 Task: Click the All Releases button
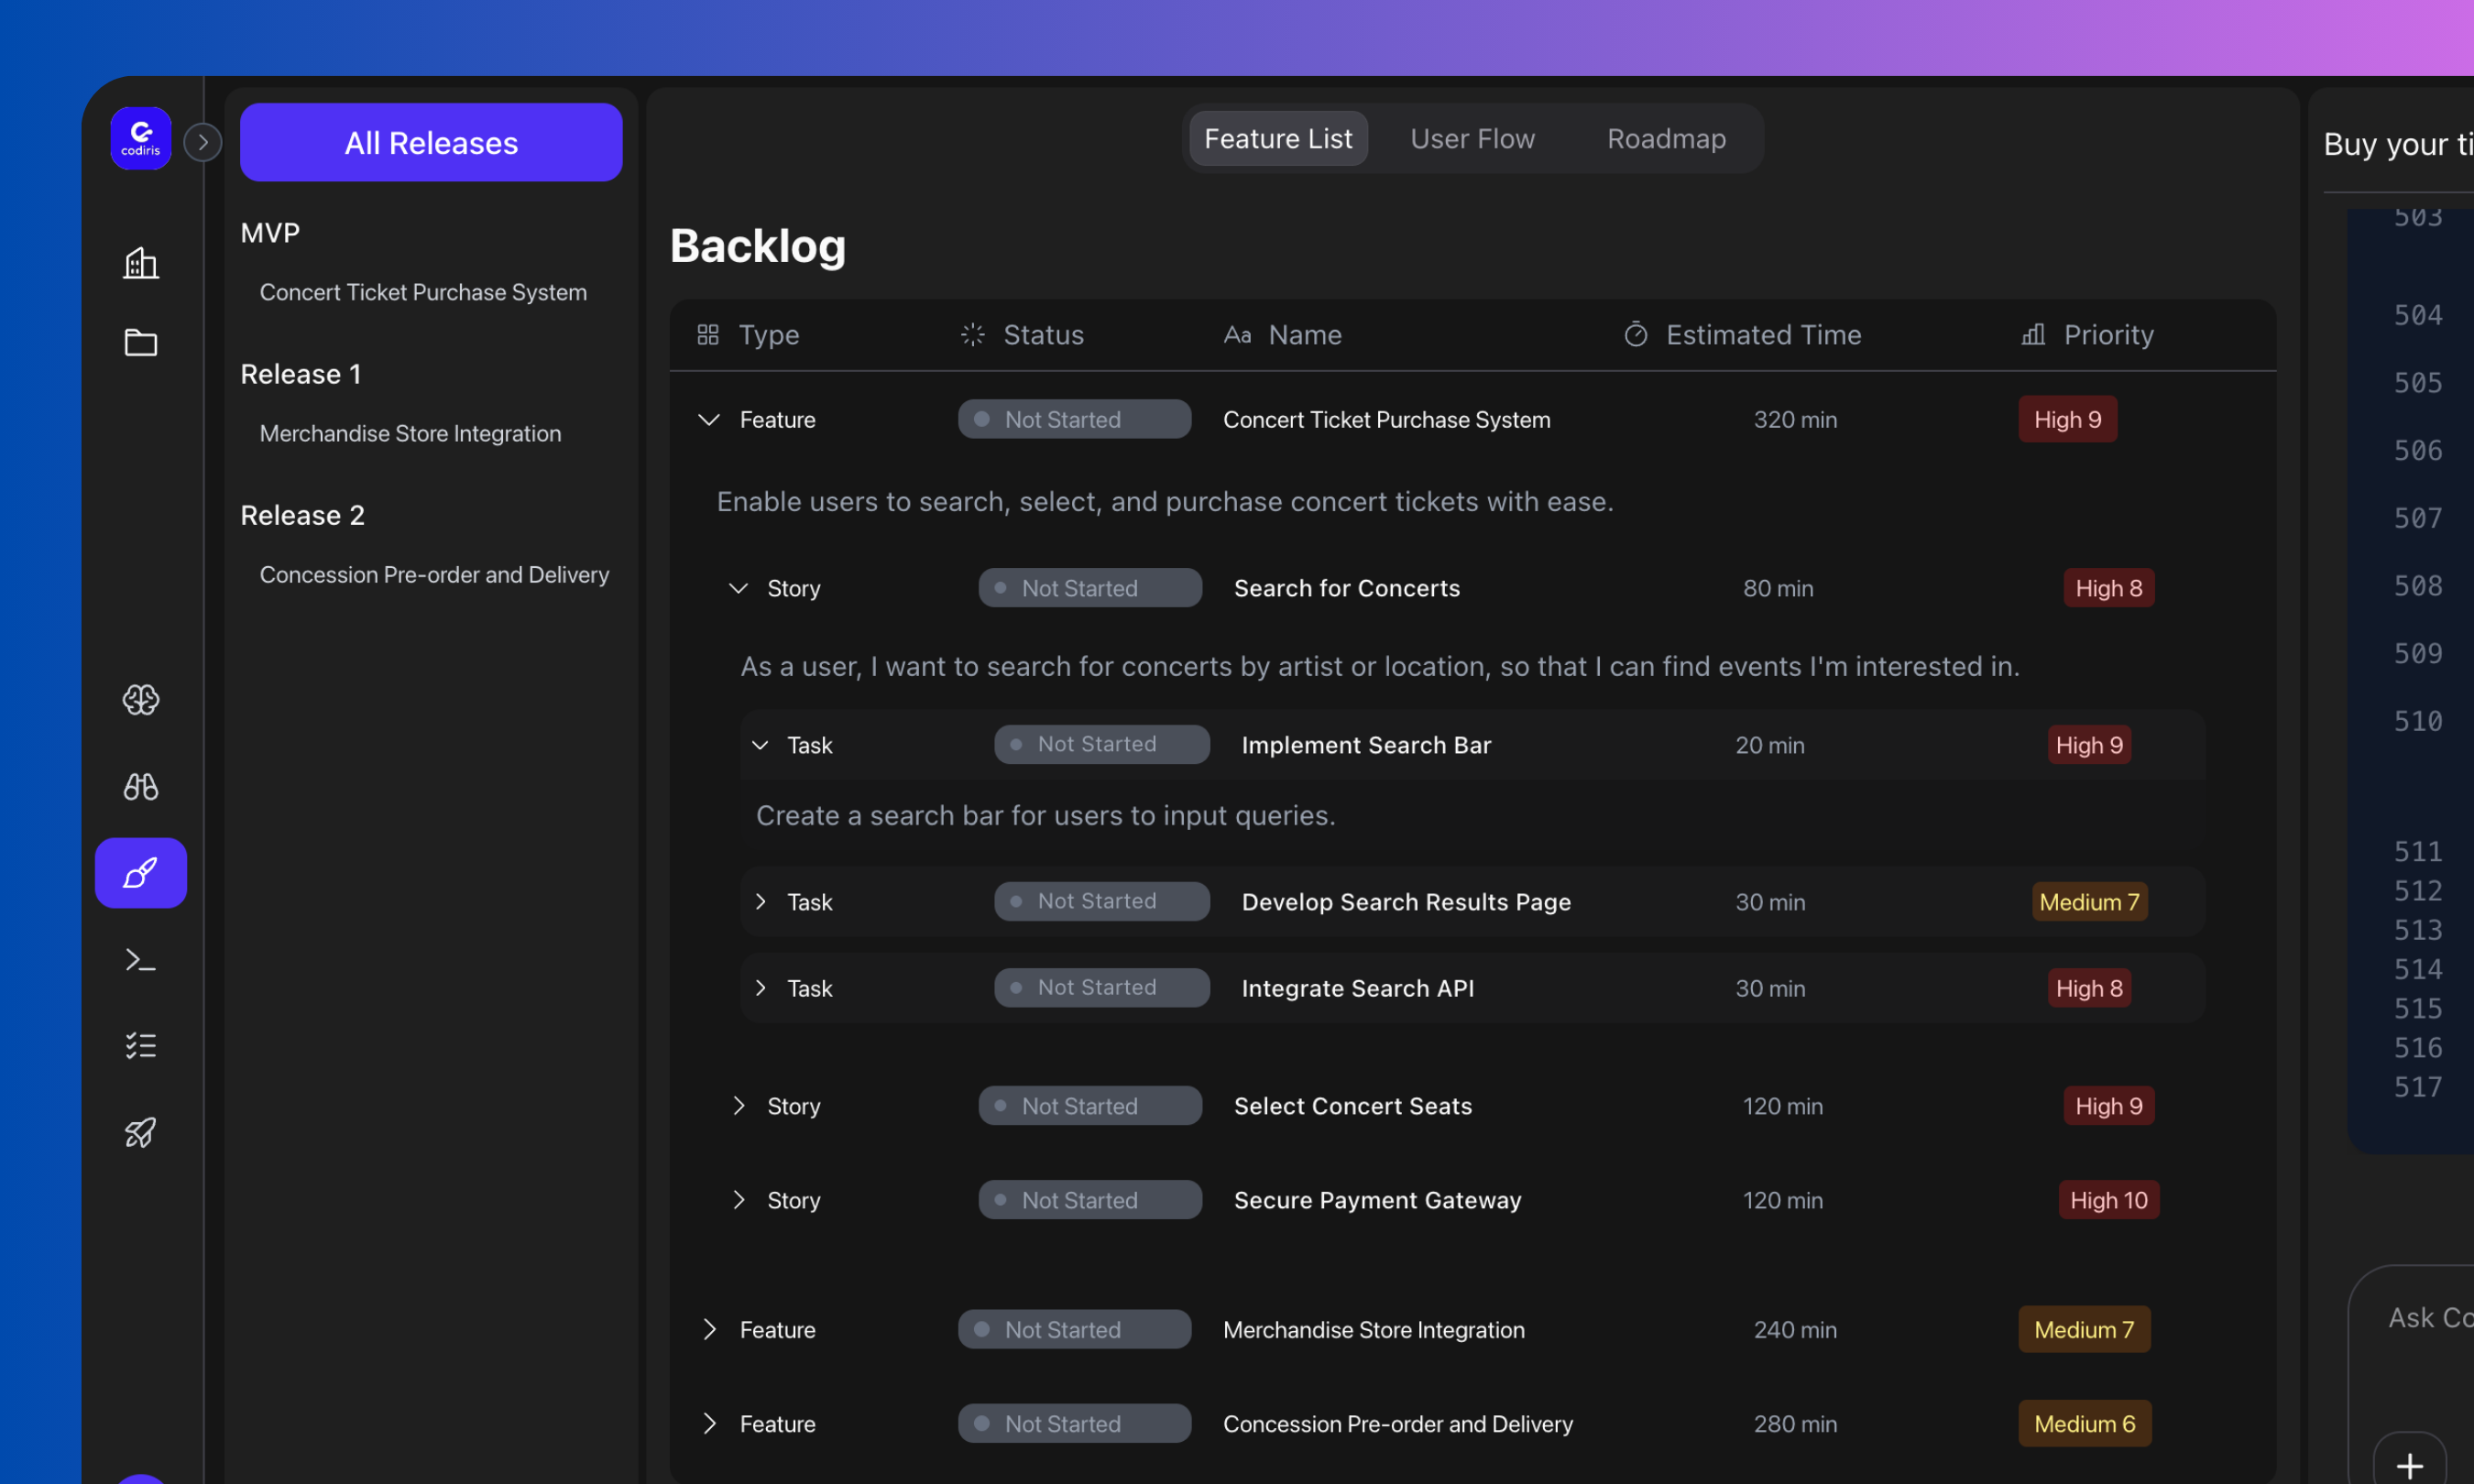click(x=431, y=143)
